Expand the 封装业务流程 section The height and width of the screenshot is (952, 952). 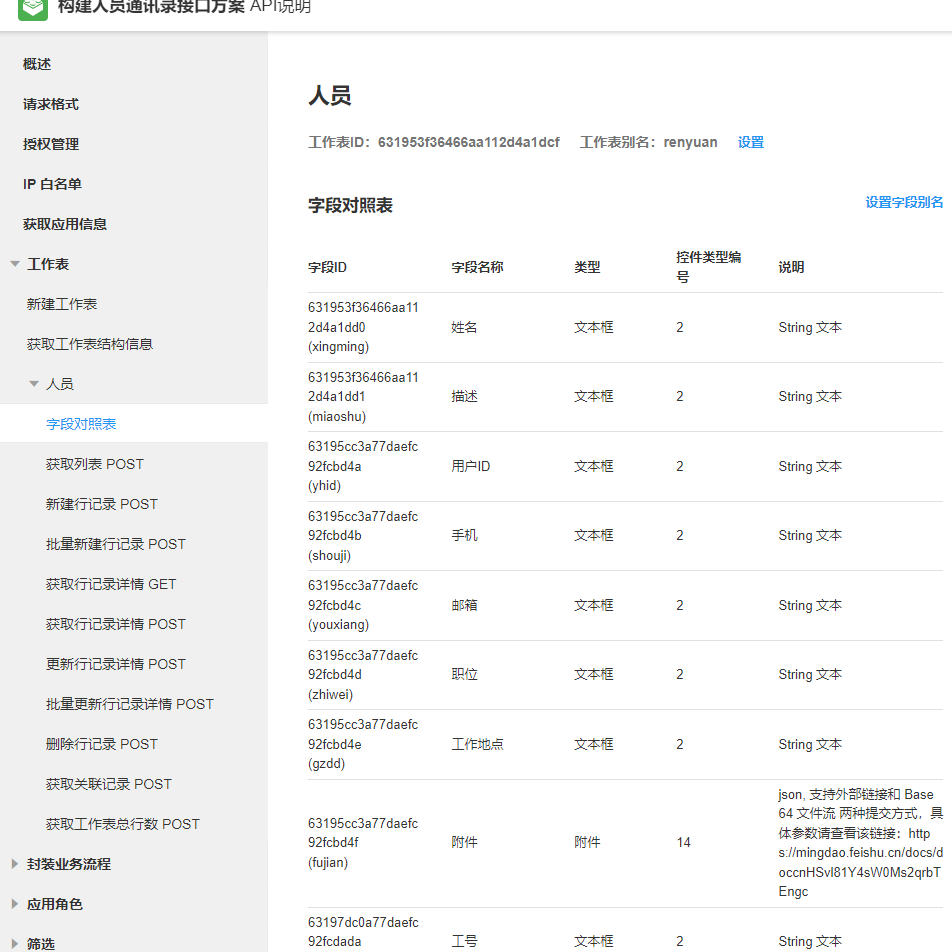pyautogui.click(x=14, y=864)
